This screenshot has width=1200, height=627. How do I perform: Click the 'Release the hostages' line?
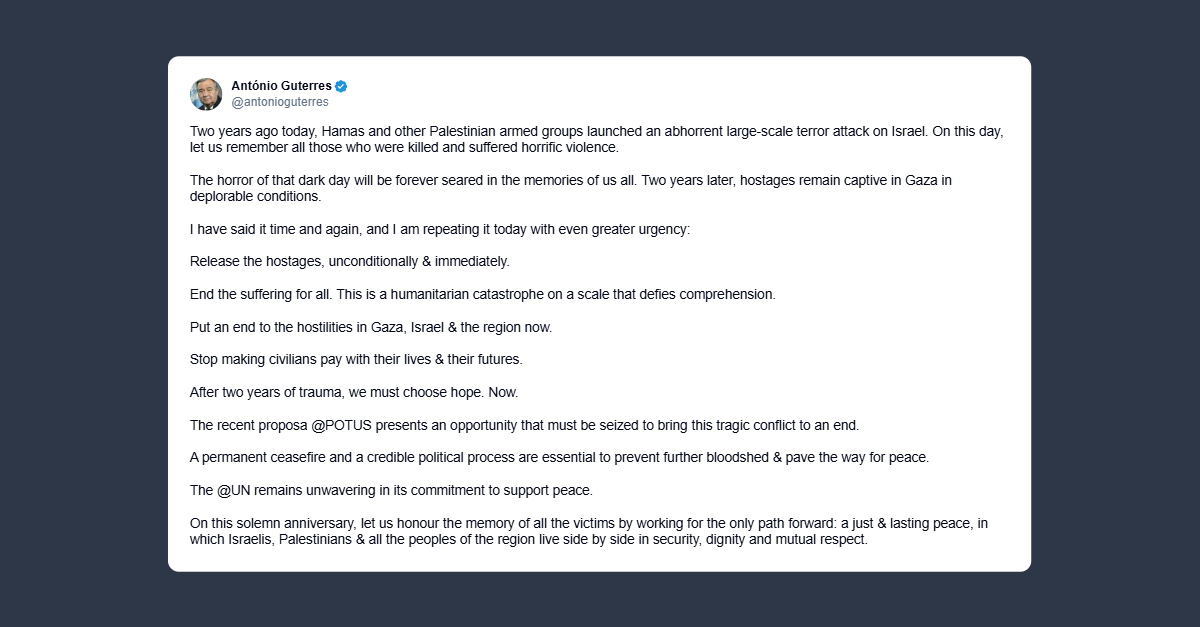pyautogui.click(x=350, y=262)
